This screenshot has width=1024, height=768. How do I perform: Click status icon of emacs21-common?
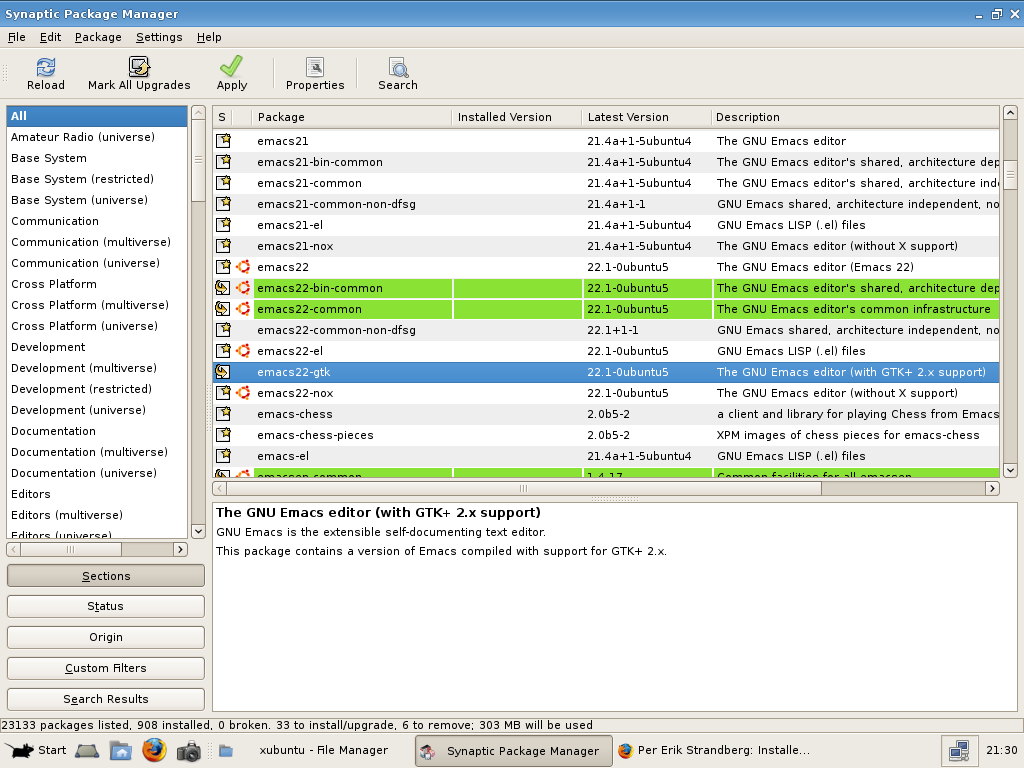click(x=223, y=182)
